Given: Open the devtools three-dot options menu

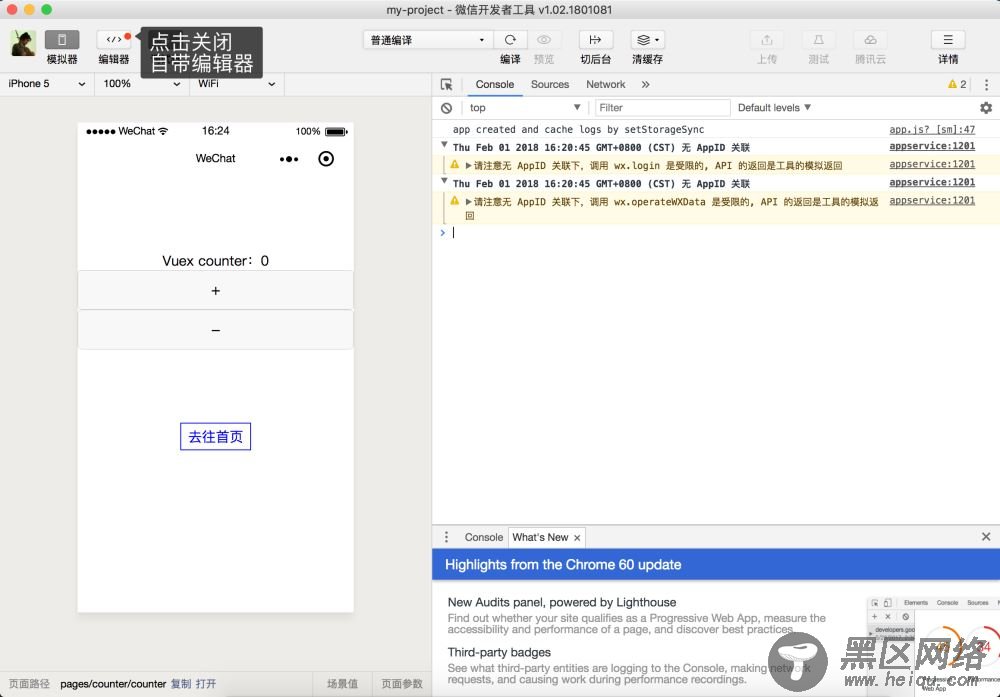Looking at the screenshot, I should click(986, 84).
